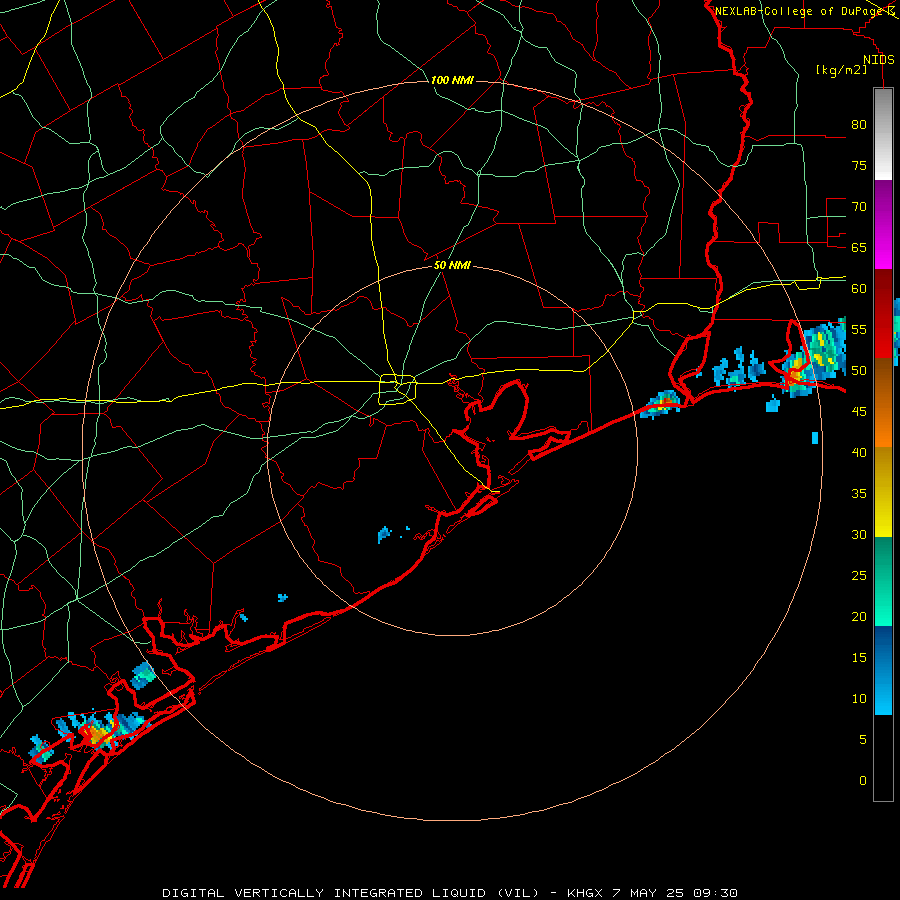Screen dimensions: 900x900
Task: Click the NIDS label
Action: (x=878, y=60)
